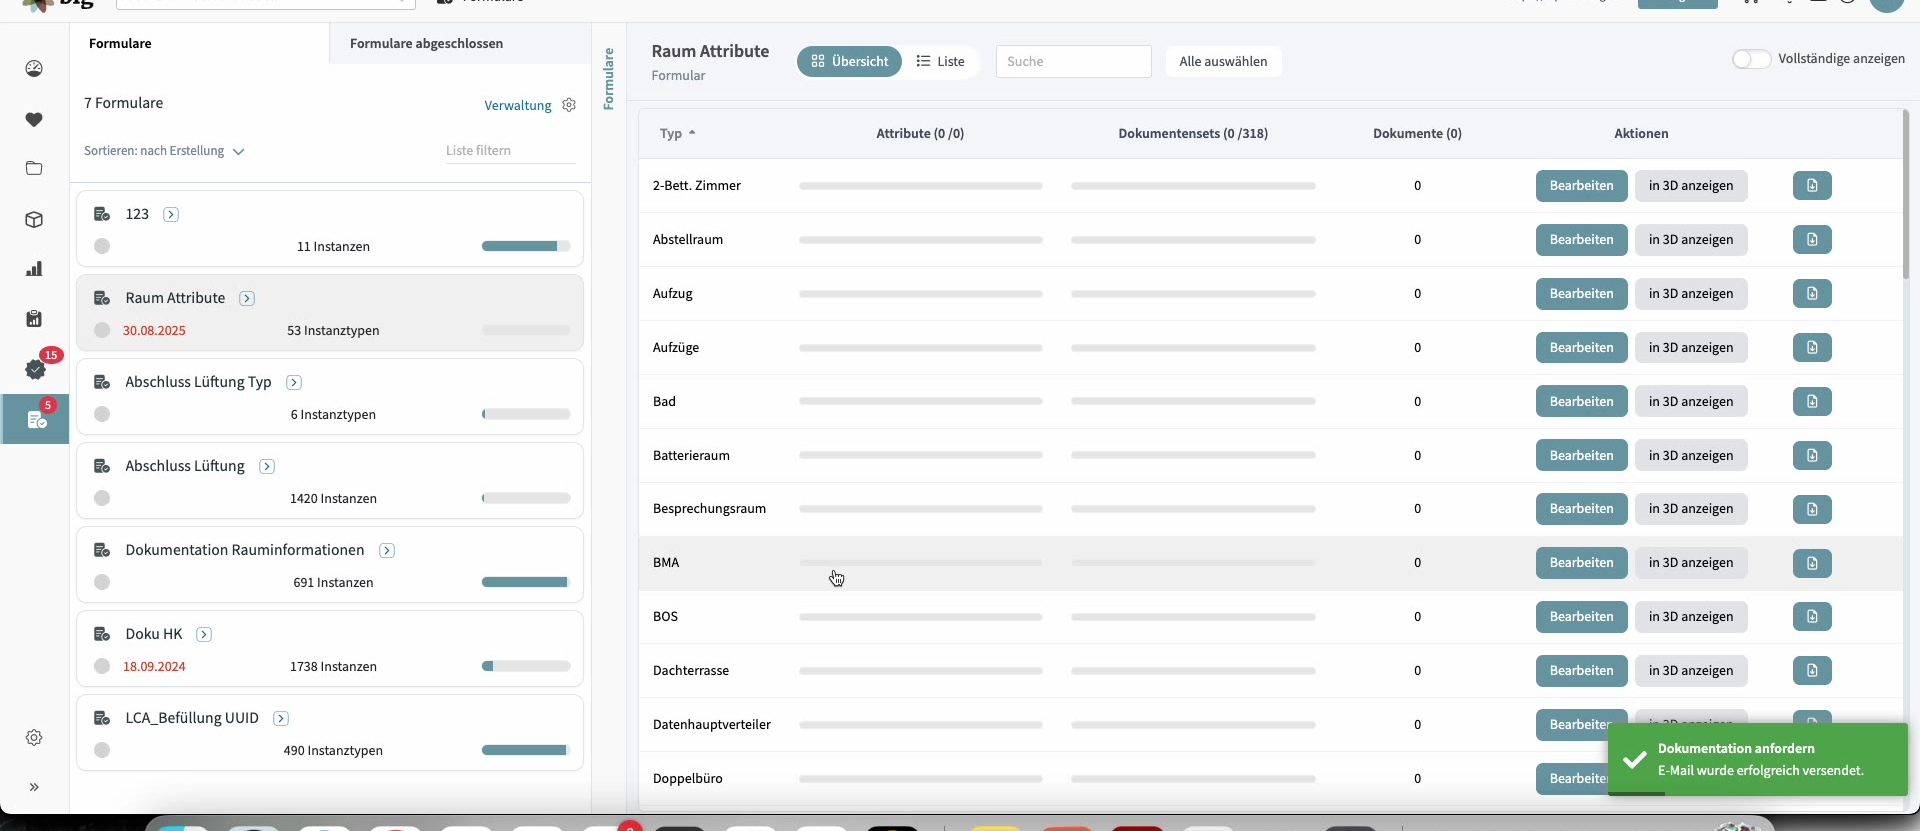The height and width of the screenshot is (831, 1920).
Task: Click in 3D anzeigen for BMA
Action: coord(1691,563)
